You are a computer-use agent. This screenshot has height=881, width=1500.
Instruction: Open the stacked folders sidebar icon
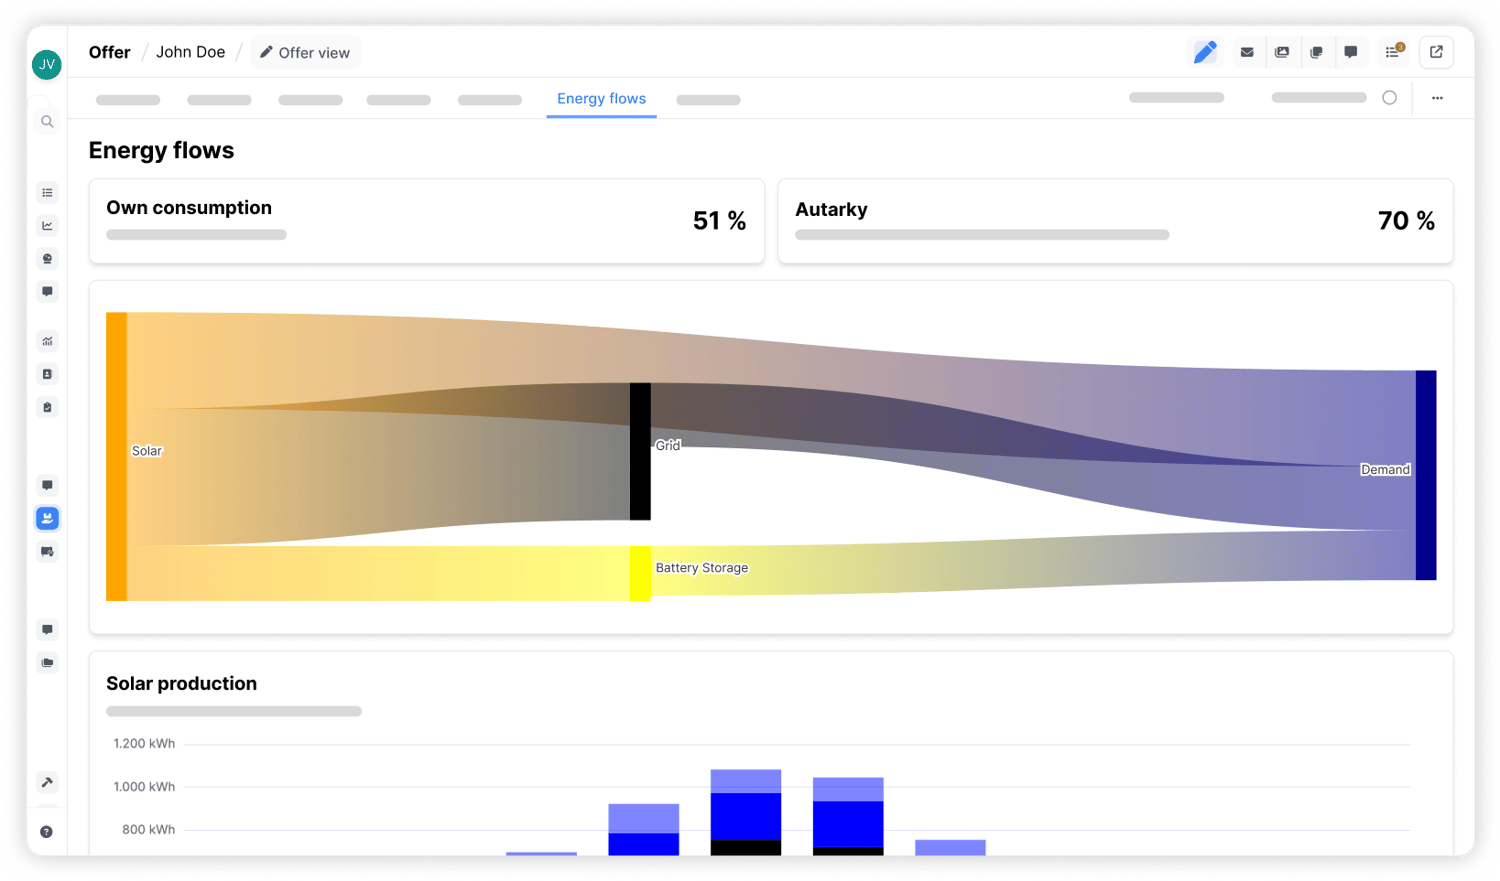tap(47, 662)
